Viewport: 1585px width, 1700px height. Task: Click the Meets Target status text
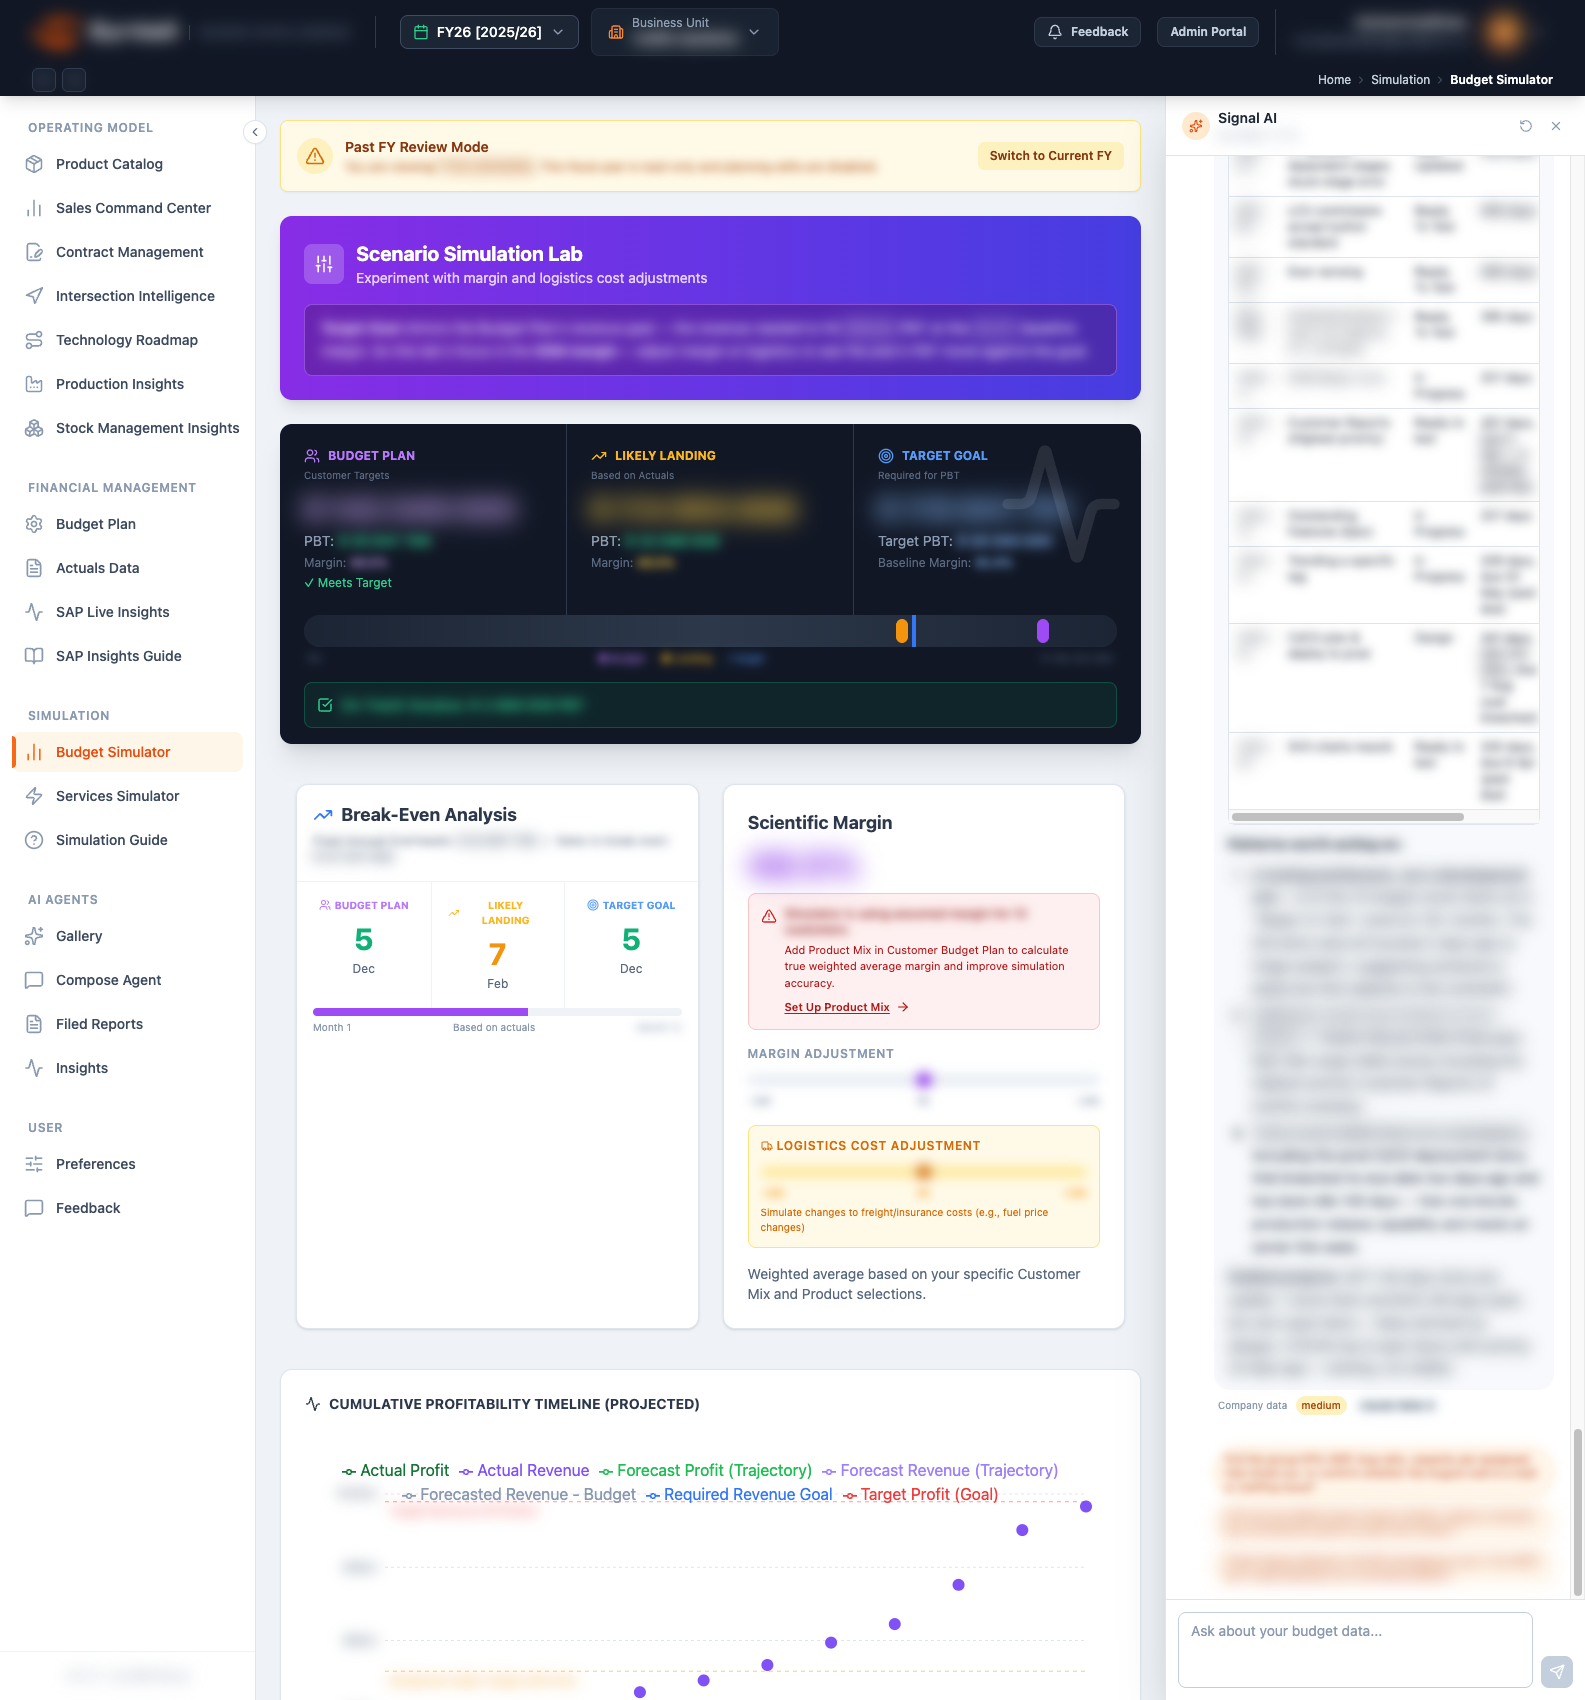pyautogui.click(x=348, y=583)
